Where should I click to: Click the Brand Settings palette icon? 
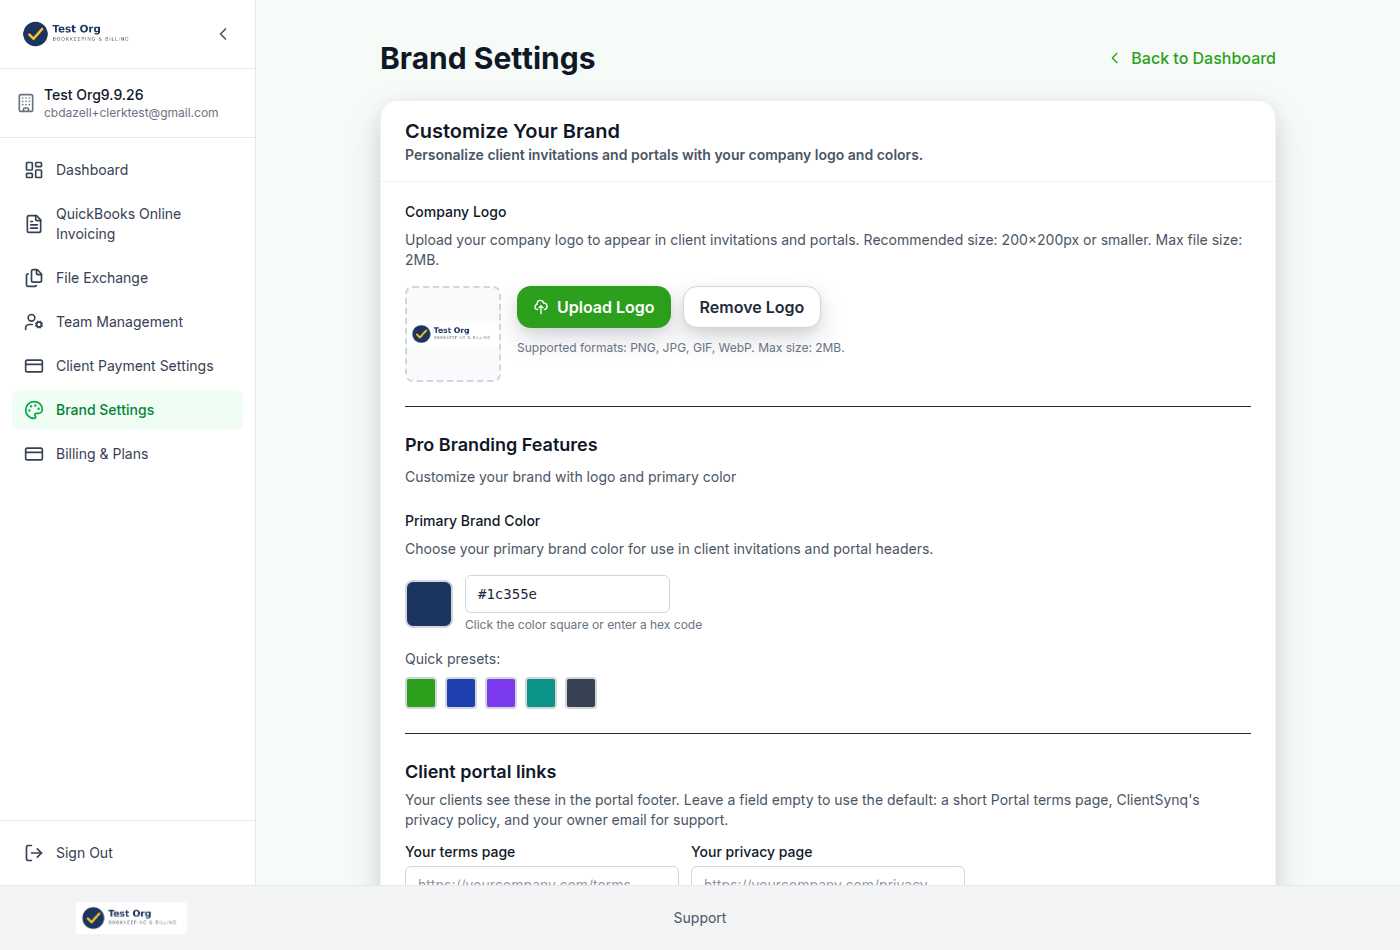(34, 410)
